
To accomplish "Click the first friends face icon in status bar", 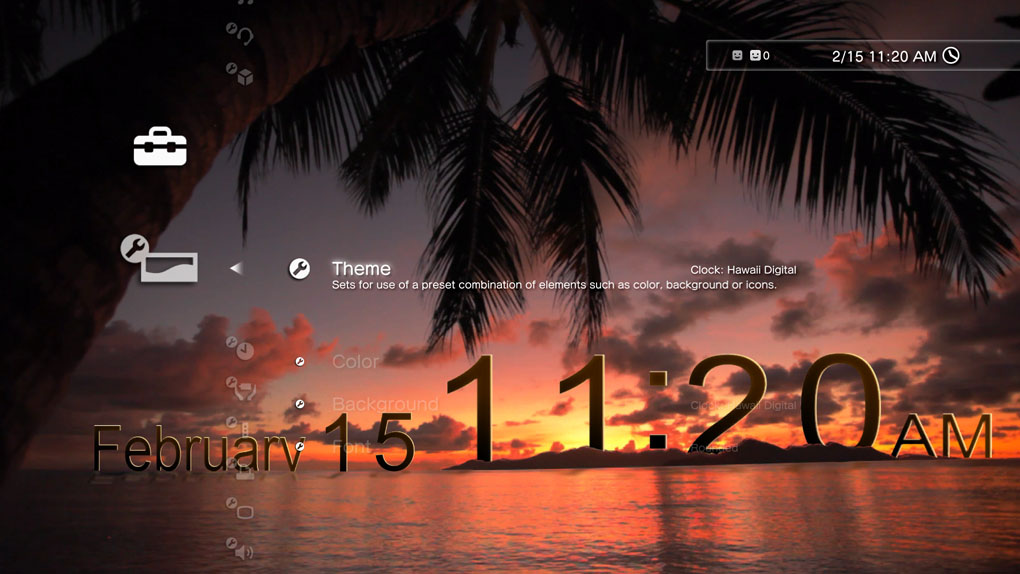I will (x=737, y=55).
